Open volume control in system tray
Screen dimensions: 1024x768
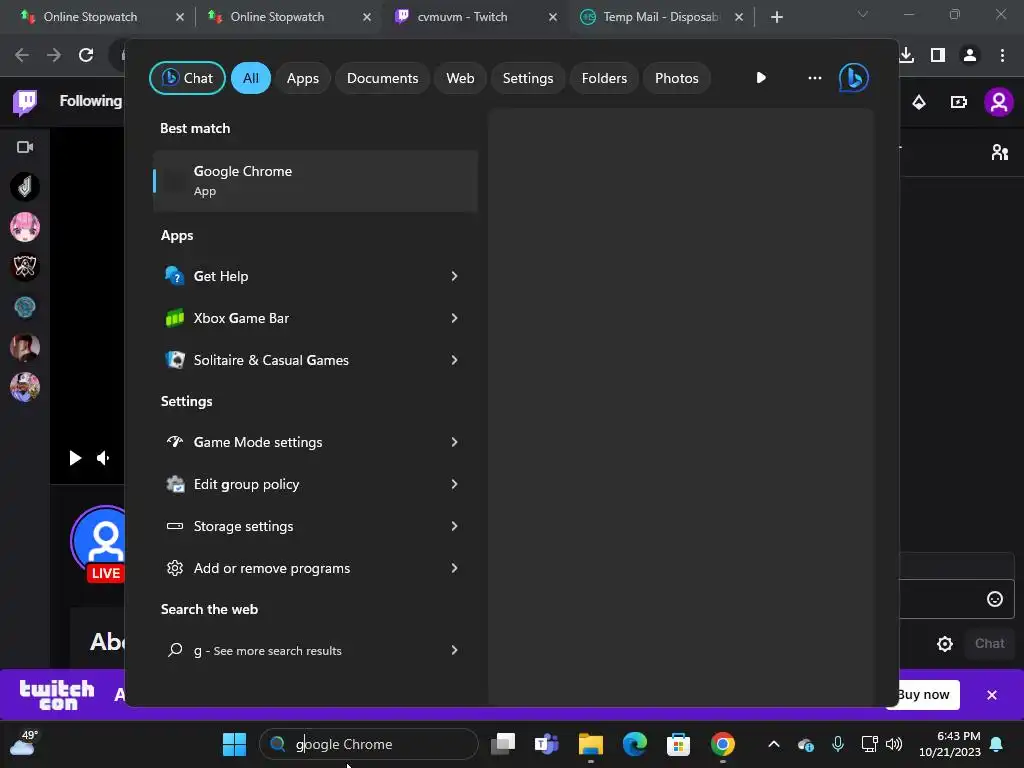[894, 744]
